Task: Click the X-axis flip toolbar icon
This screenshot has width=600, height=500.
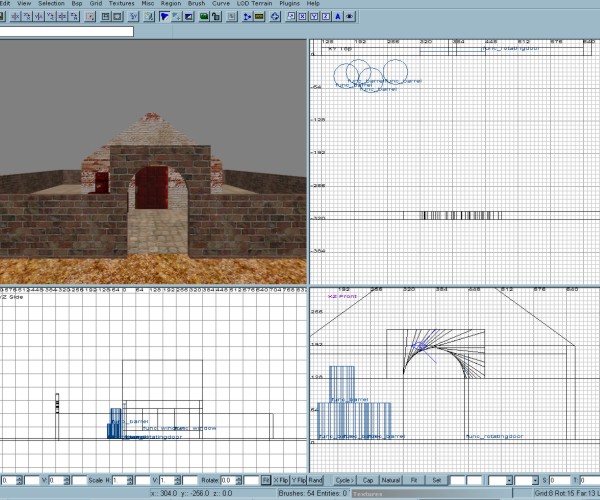Action: point(15,16)
